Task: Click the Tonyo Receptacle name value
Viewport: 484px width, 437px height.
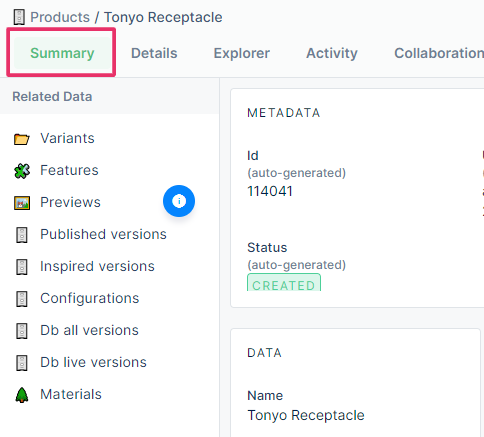Action: pos(306,415)
